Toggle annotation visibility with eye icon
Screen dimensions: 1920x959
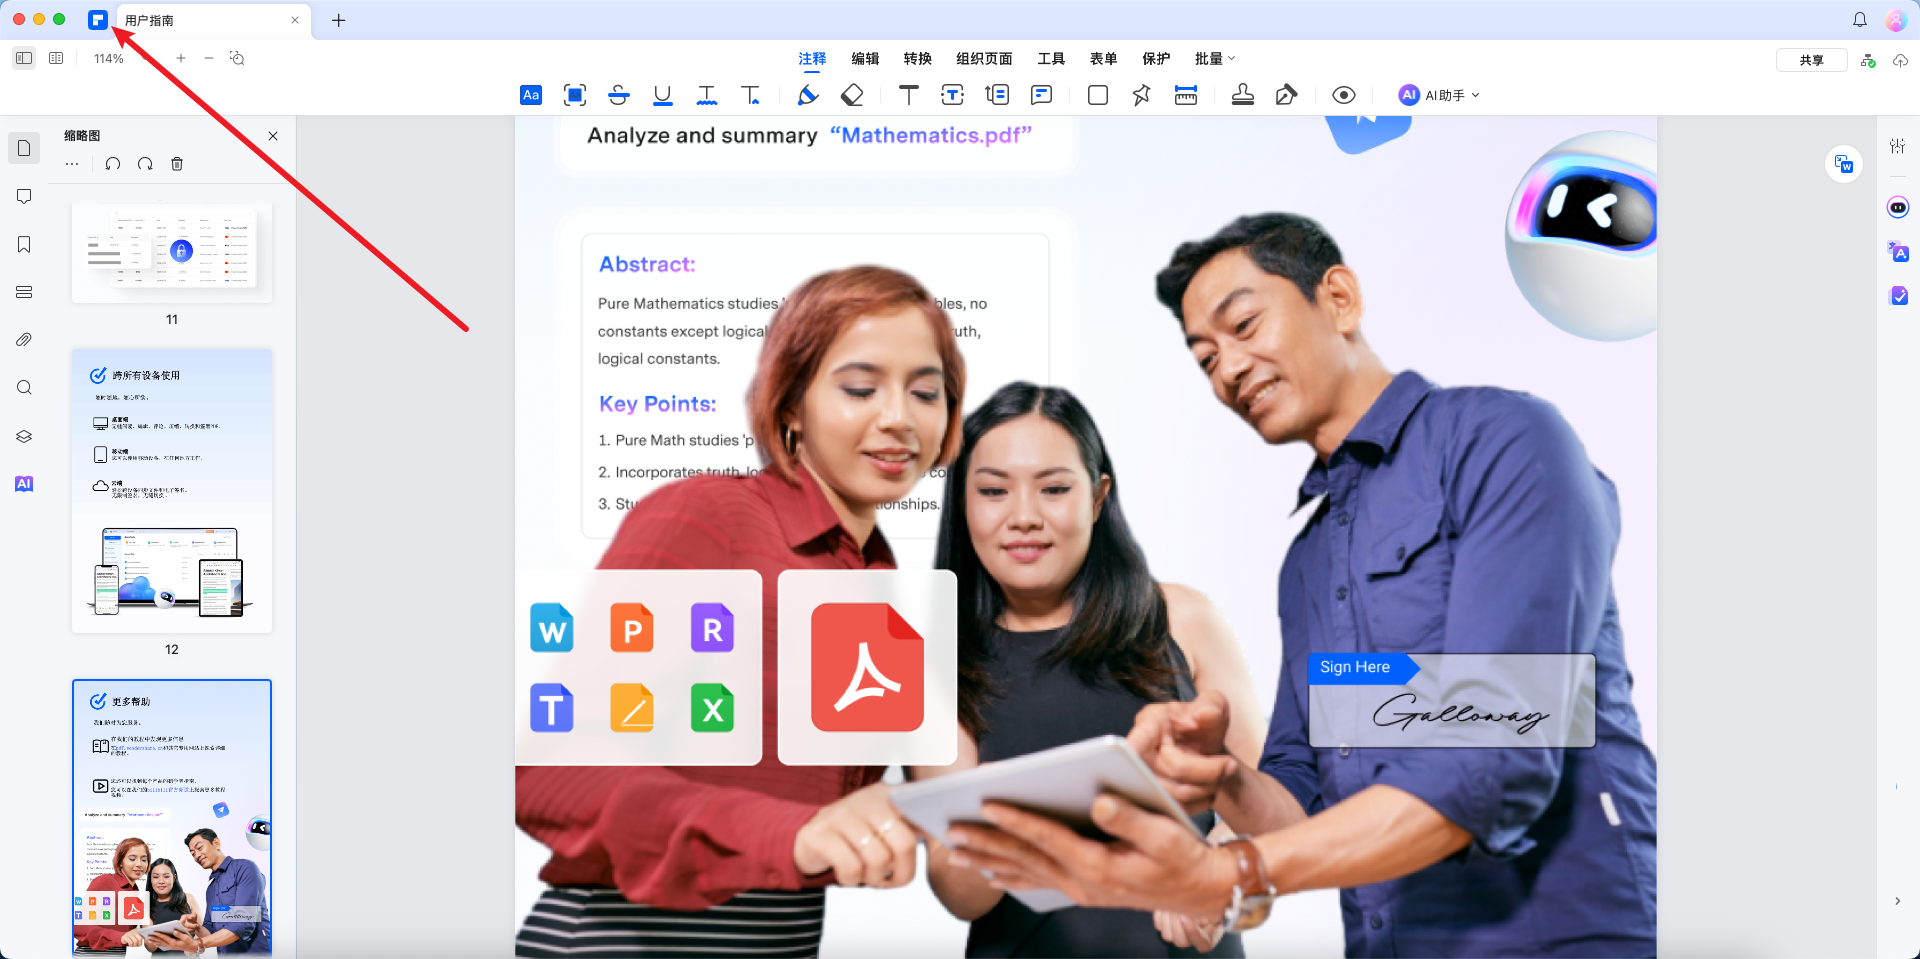(1344, 95)
